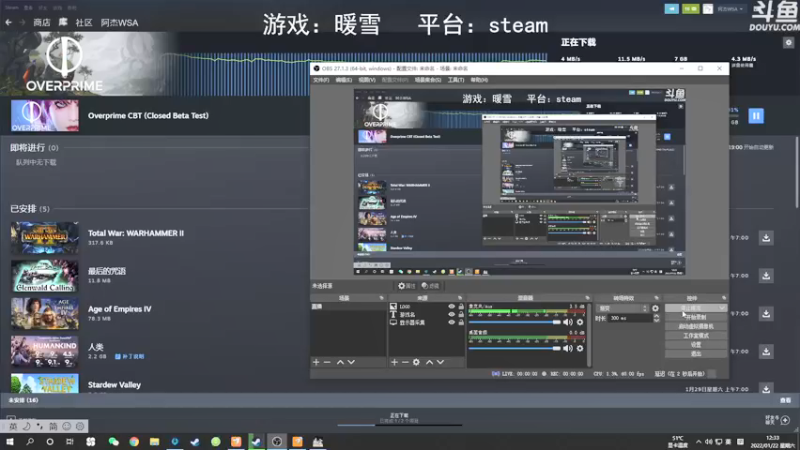Toggle visibility of 游戏名 source

(452, 314)
